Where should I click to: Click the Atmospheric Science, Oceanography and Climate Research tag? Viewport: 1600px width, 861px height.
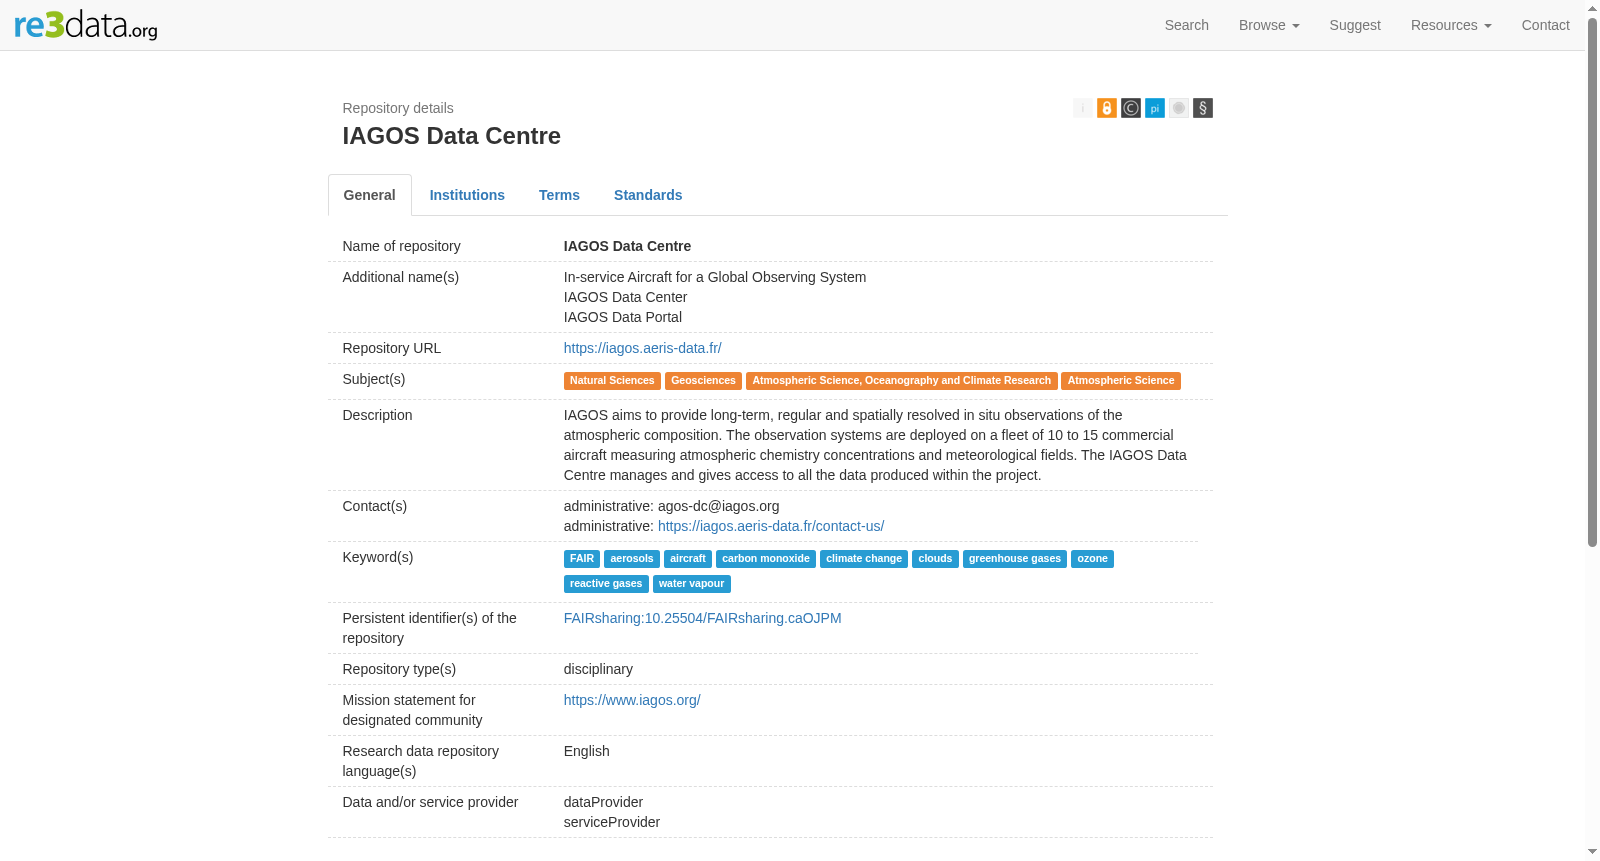[901, 381]
